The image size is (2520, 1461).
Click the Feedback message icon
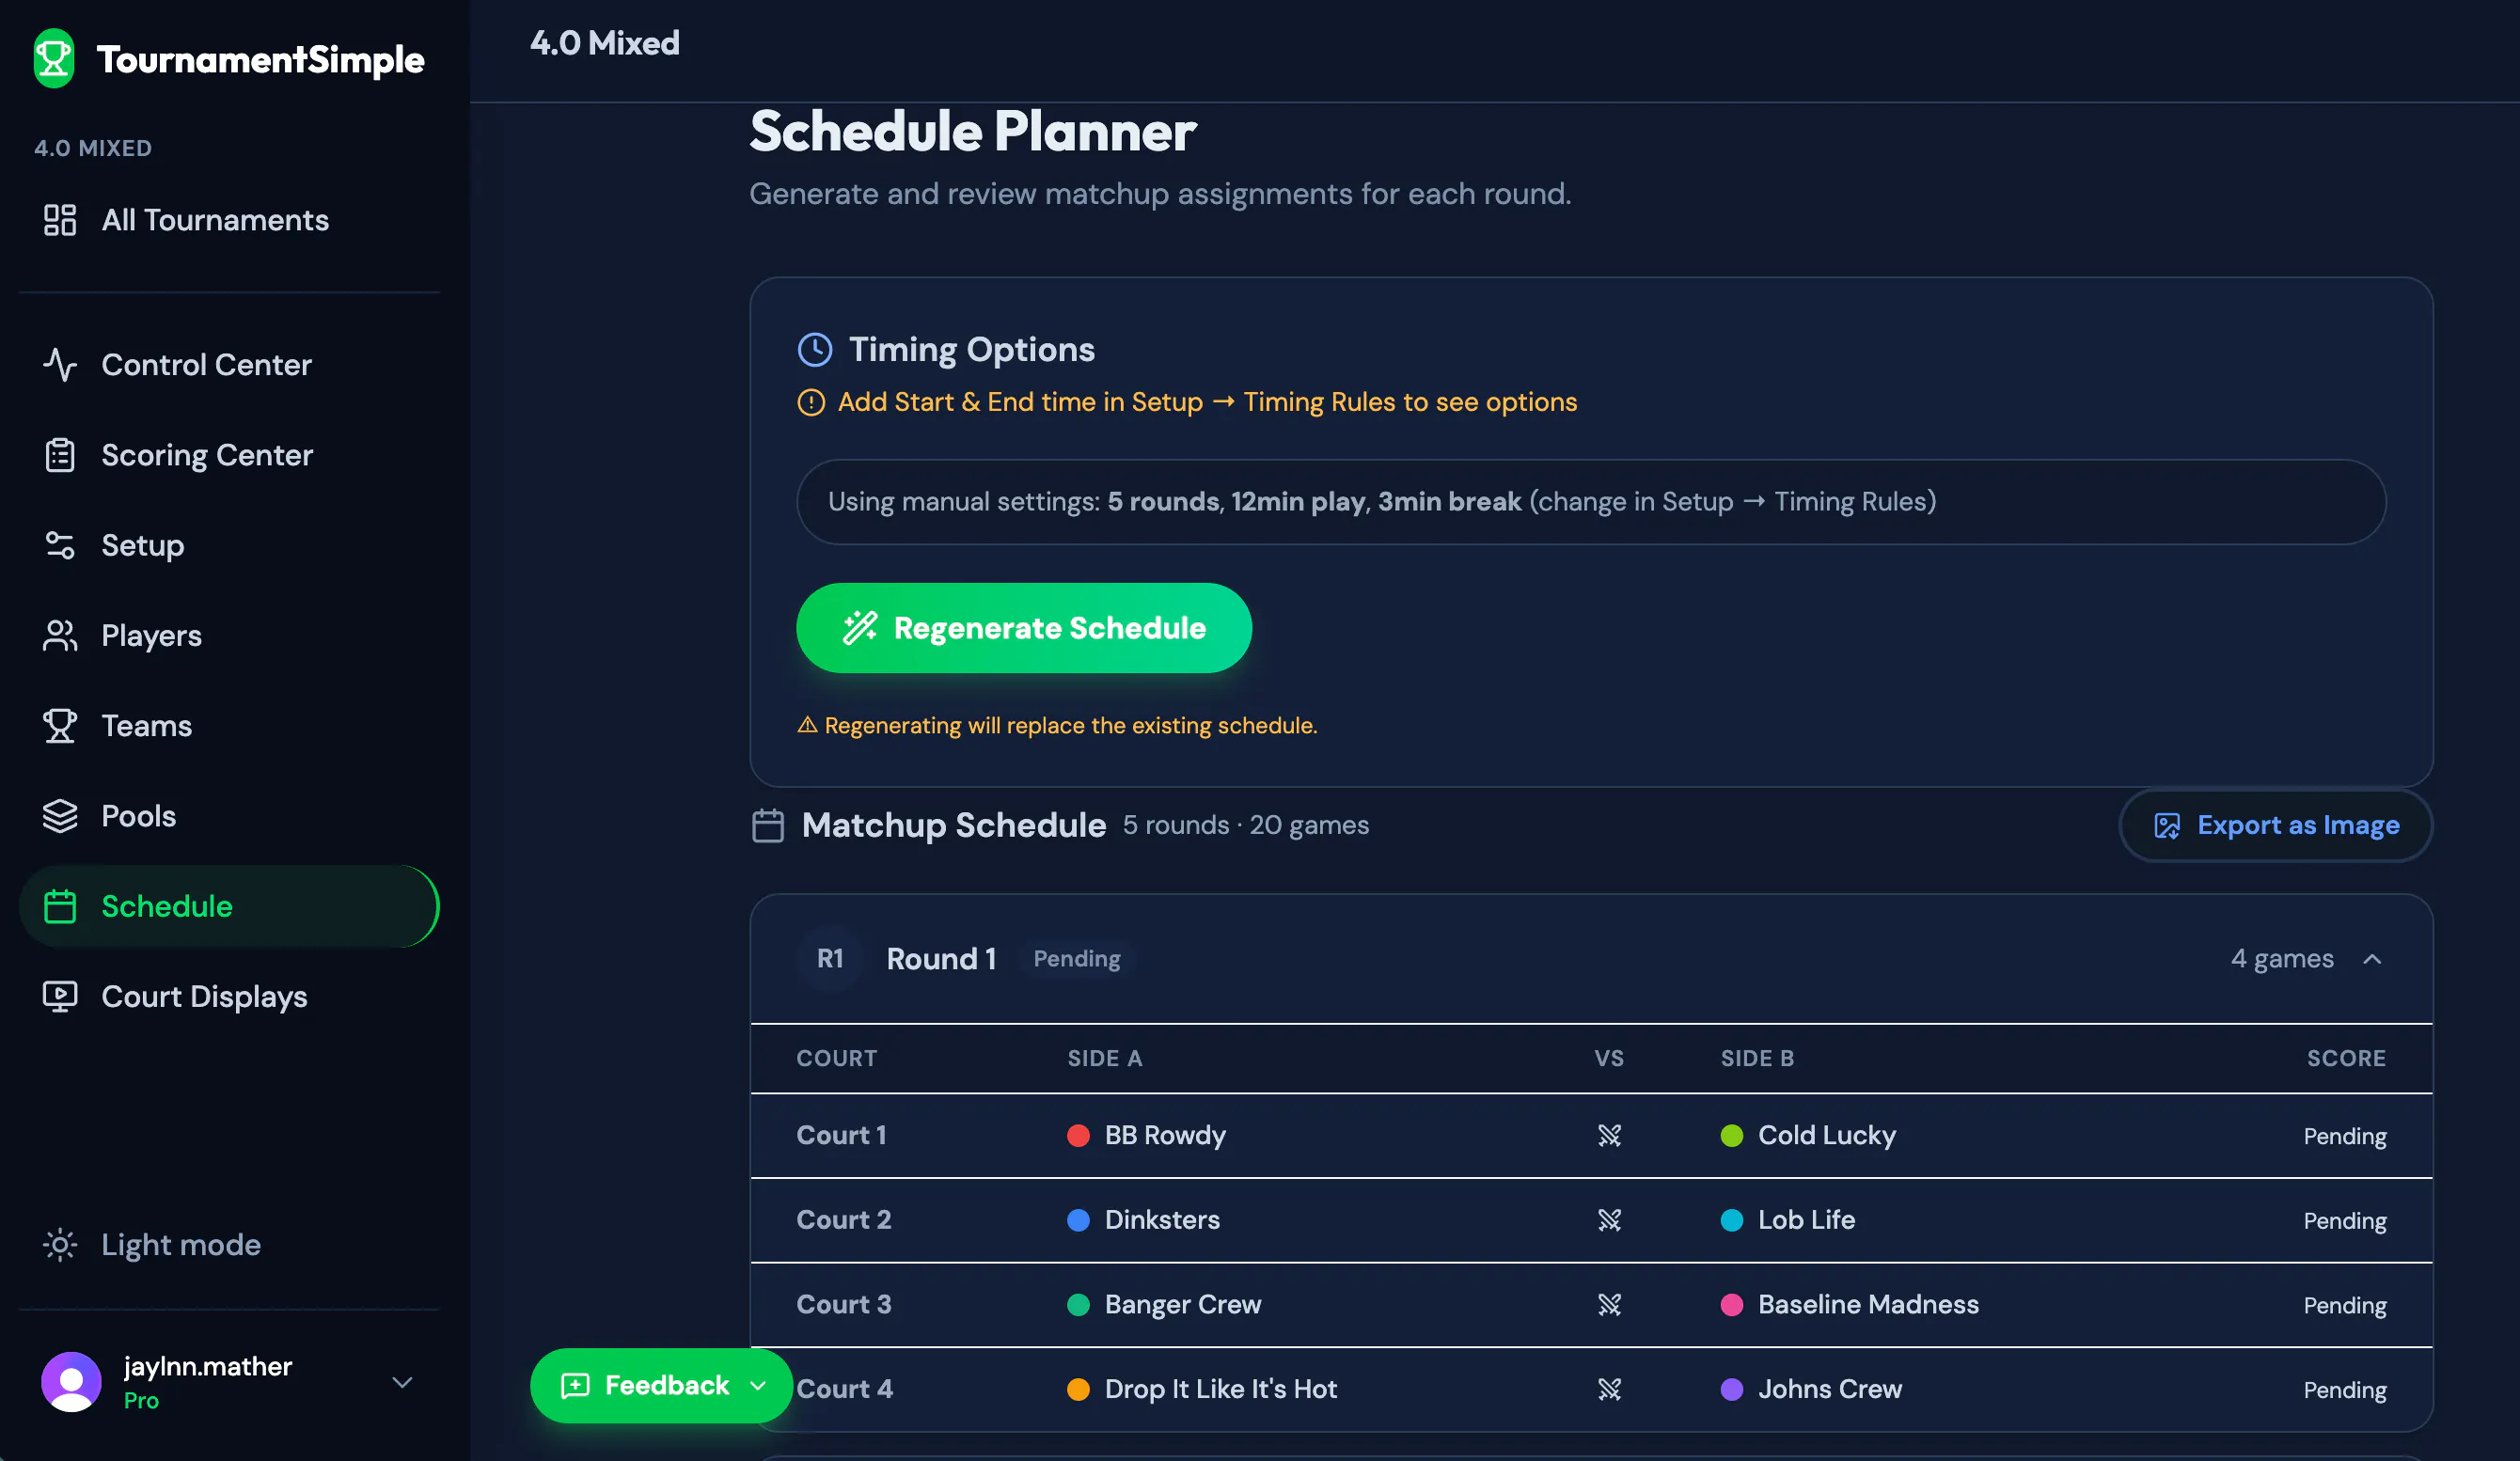click(575, 1386)
